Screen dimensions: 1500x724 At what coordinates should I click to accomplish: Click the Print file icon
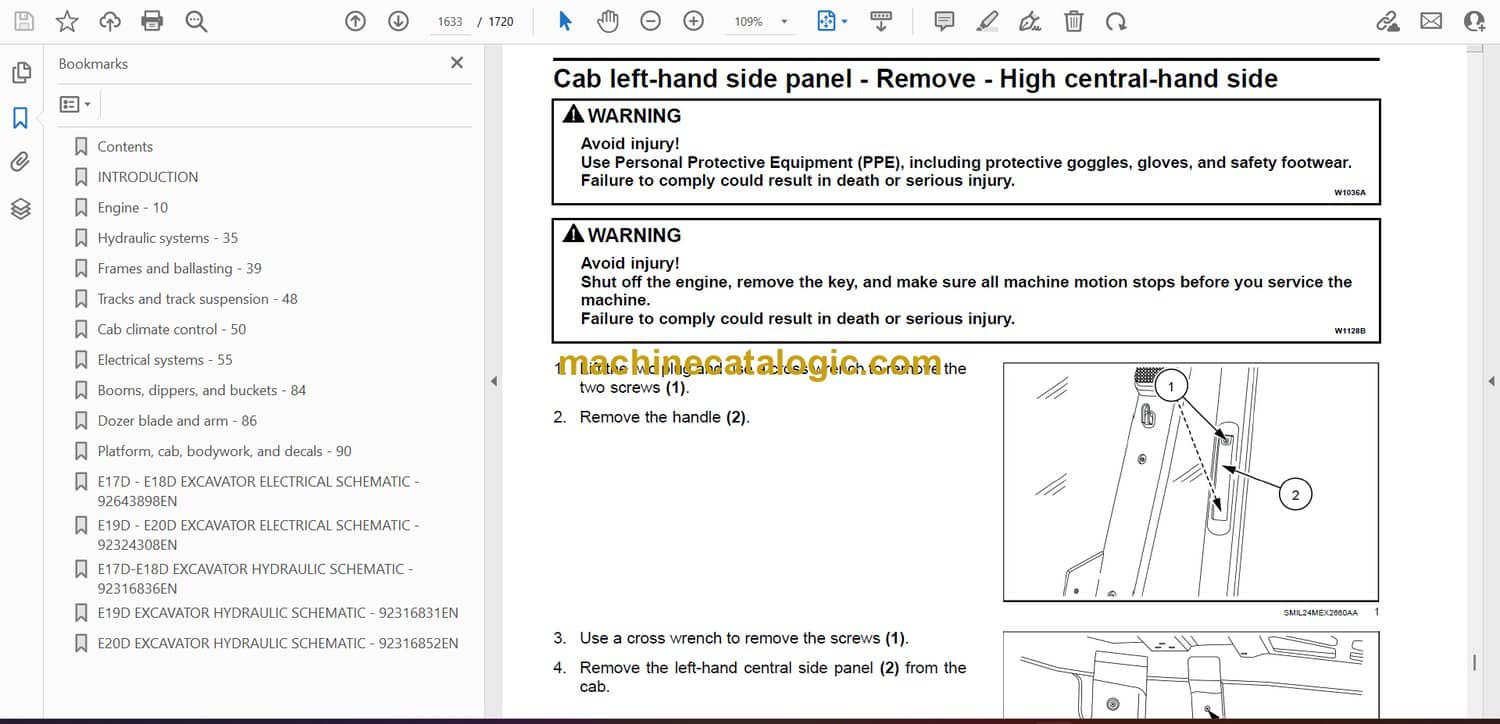pos(152,21)
